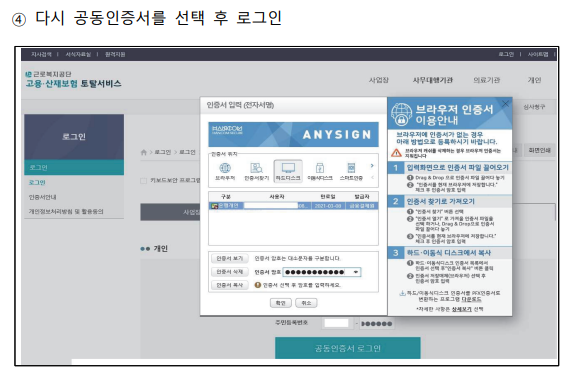
Task: Open 인증서안내 sidebar item
Action: (42, 197)
